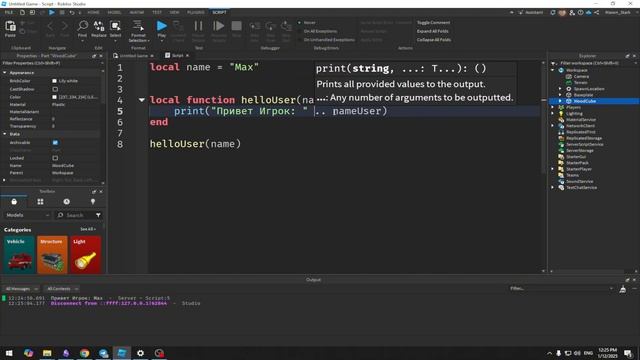Expand the TextChatService node in Explorer
Screen dimensions: 640x360
tap(553, 187)
